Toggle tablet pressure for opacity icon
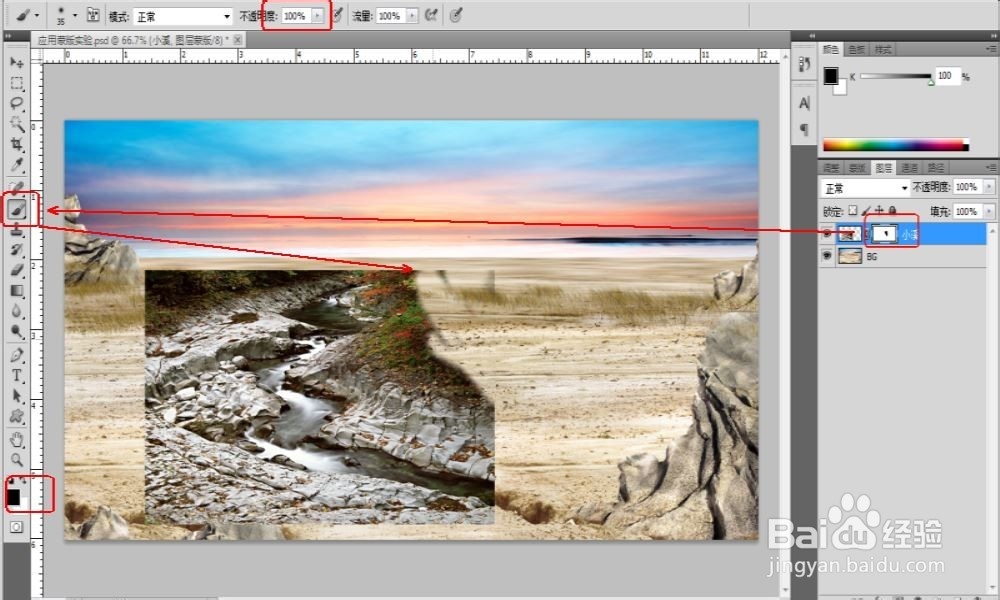1000x600 pixels. tap(338, 15)
